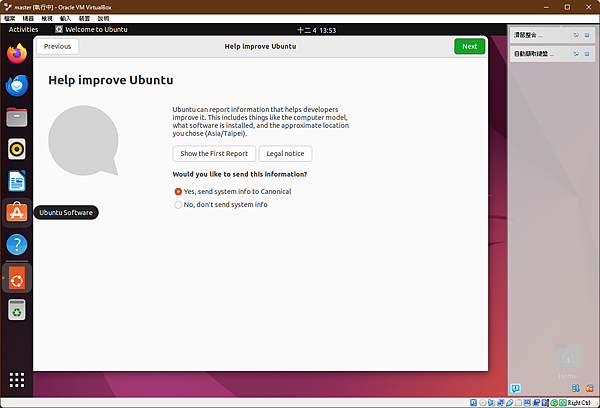Open the 檢視 menu in VirtualBox
Screen dimensions: 600x408
coord(47,18)
